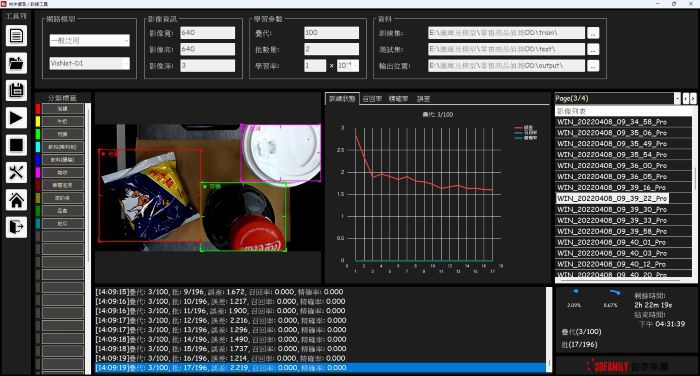Click the magenta bounding box on cup lid

280,153
